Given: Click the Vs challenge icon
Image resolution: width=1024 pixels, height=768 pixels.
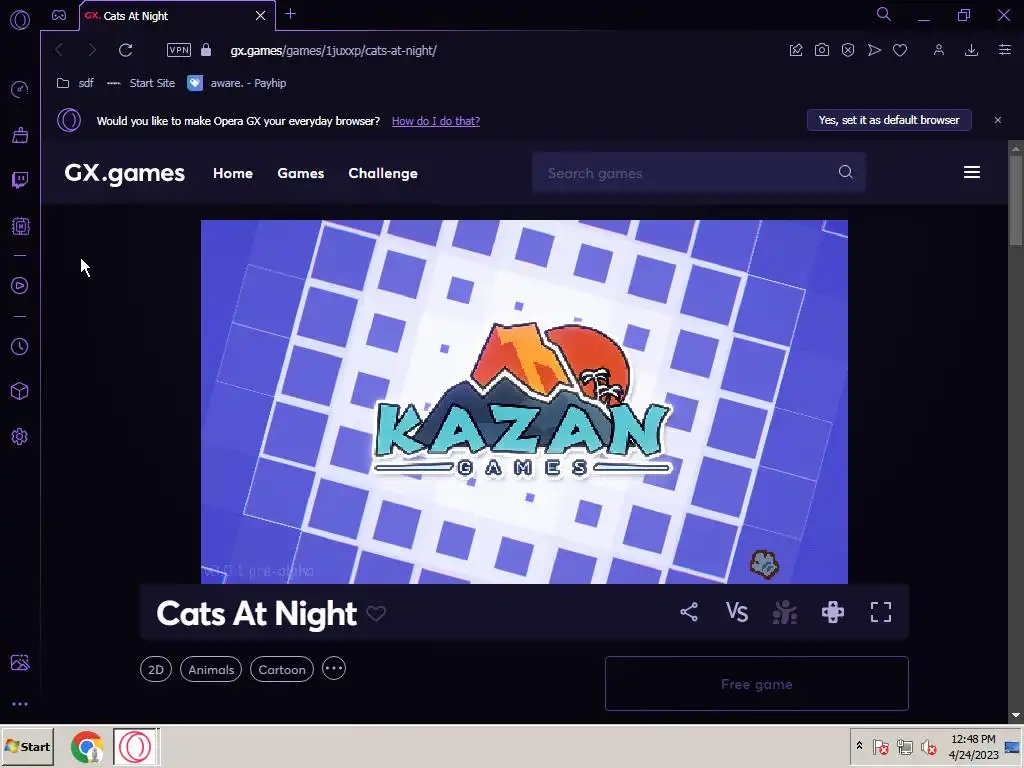Looking at the screenshot, I should [737, 612].
